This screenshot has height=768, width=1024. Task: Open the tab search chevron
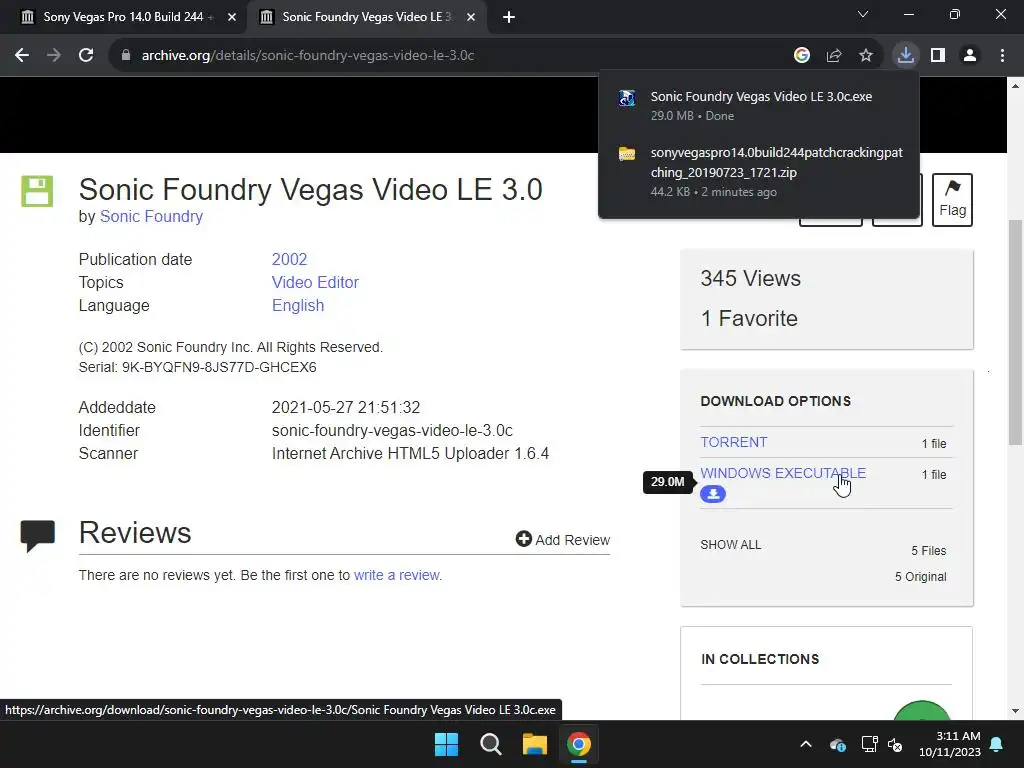[x=863, y=14]
